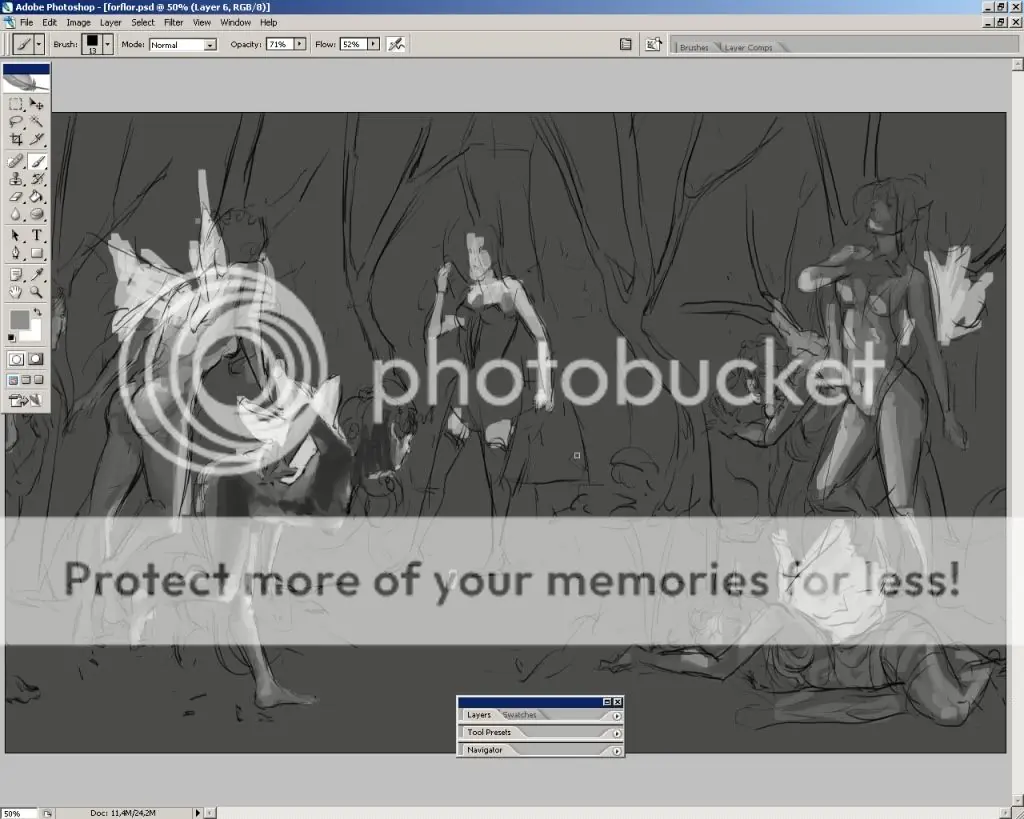This screenshot has height=819, width=1024.
Task: Select the Rectangle shape tool
Action: [x=37, y=253]
